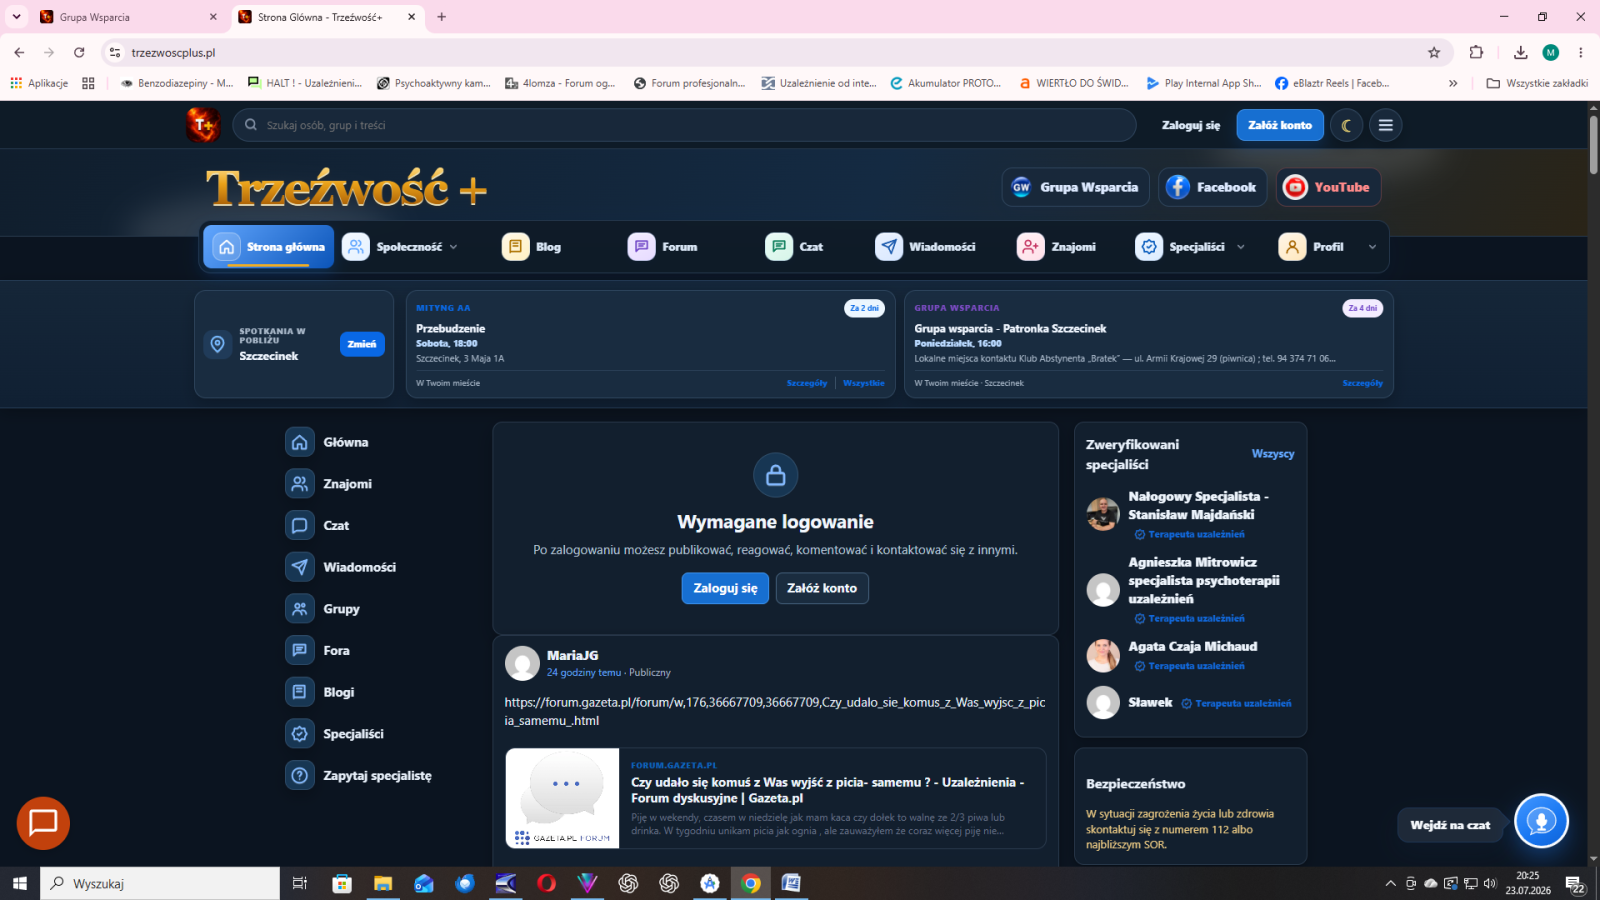Open File Explorer from the taskbar
The width and height of the screenshot is (1600, 900).
click(x=383, y=883)
